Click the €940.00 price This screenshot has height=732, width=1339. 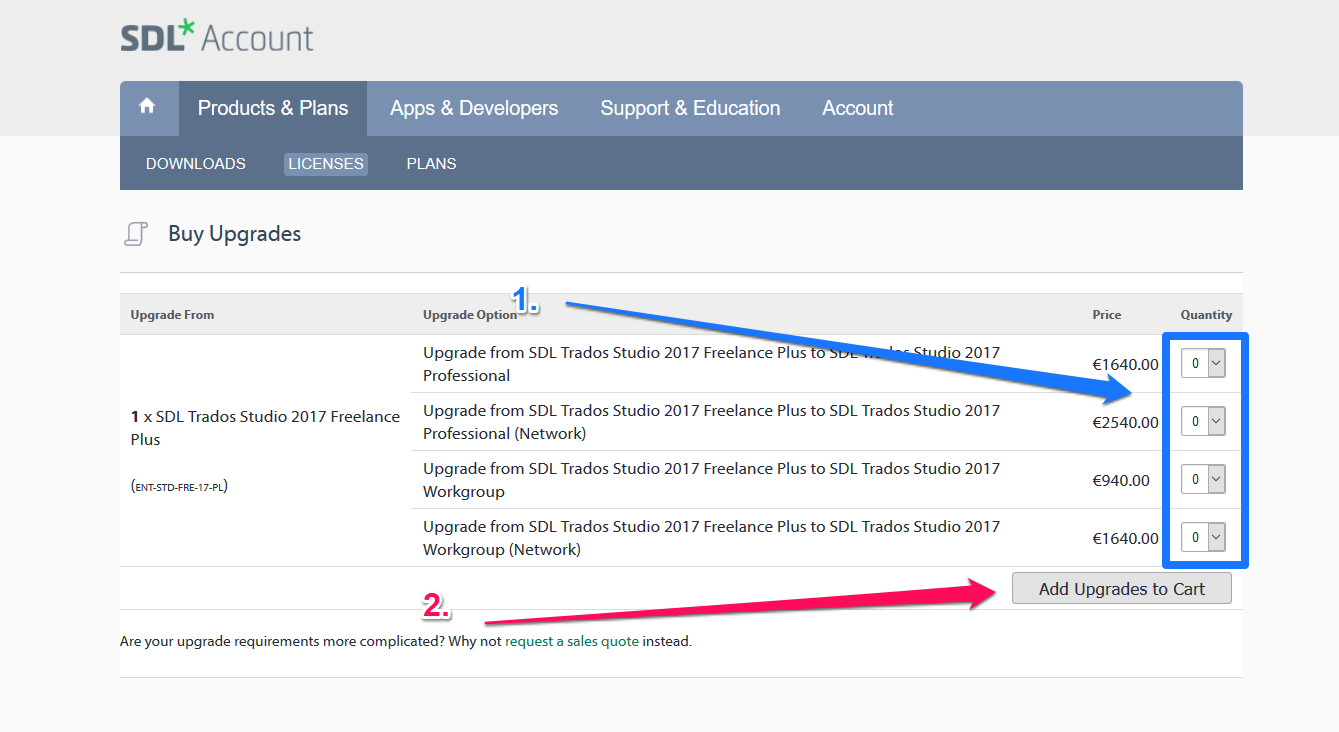[1121, 481]
